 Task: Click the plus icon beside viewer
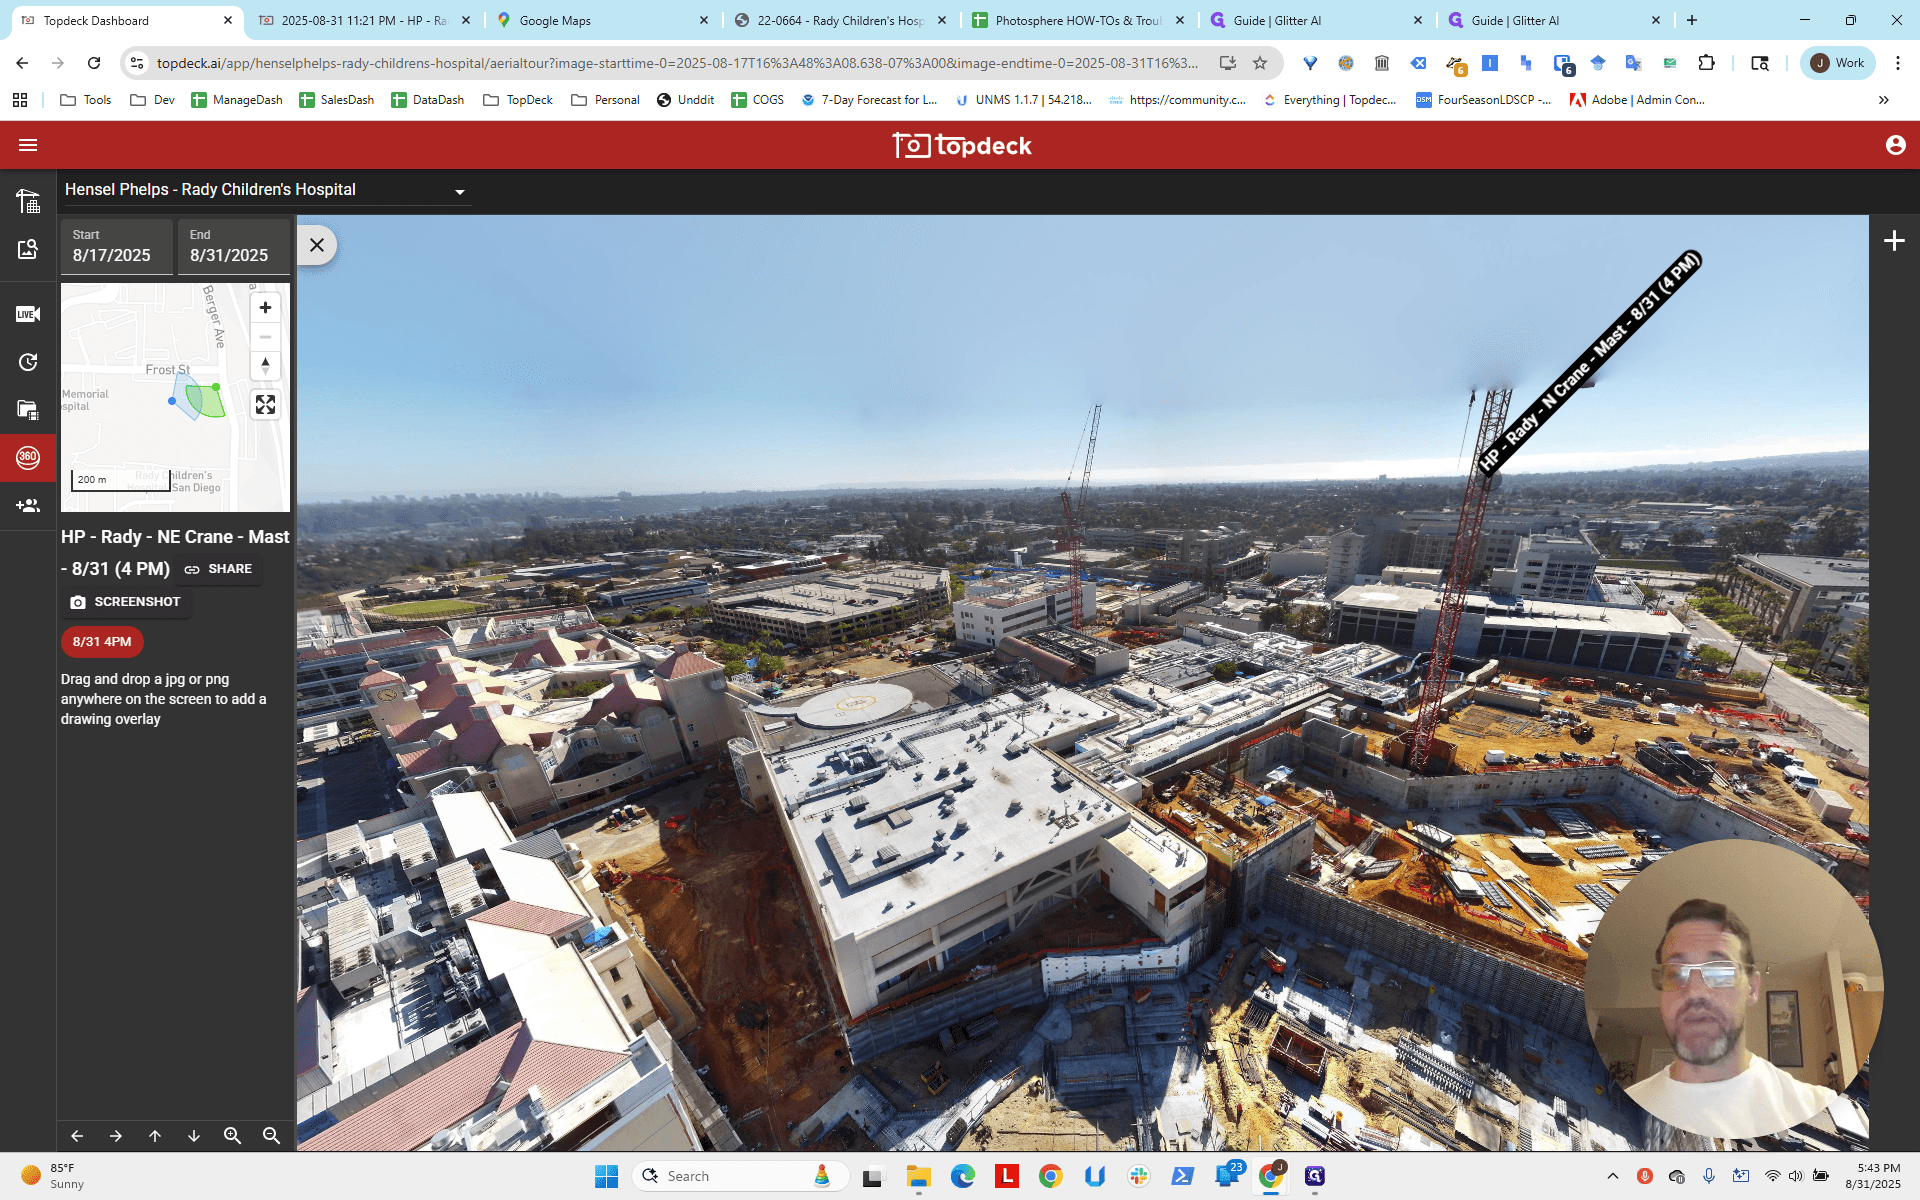(x=1894, y=241)
